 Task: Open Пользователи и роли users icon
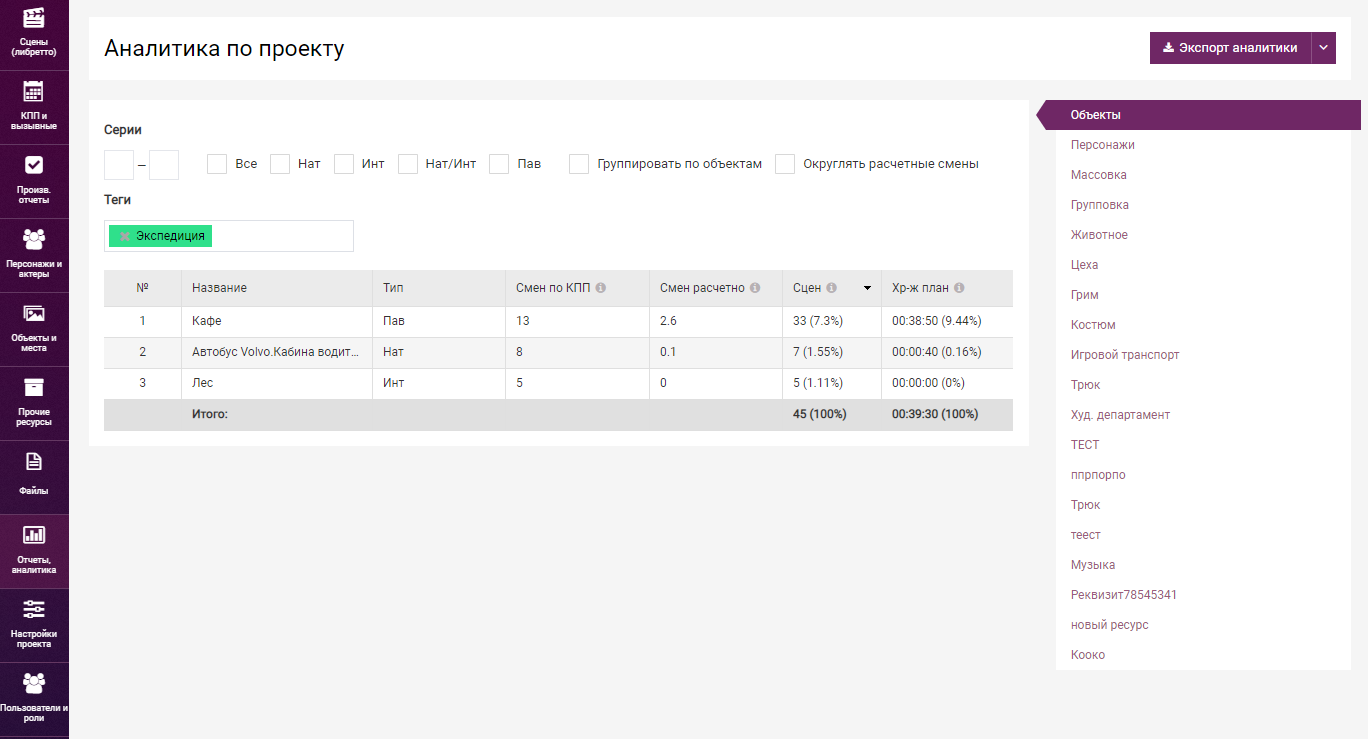click(34, 683)
